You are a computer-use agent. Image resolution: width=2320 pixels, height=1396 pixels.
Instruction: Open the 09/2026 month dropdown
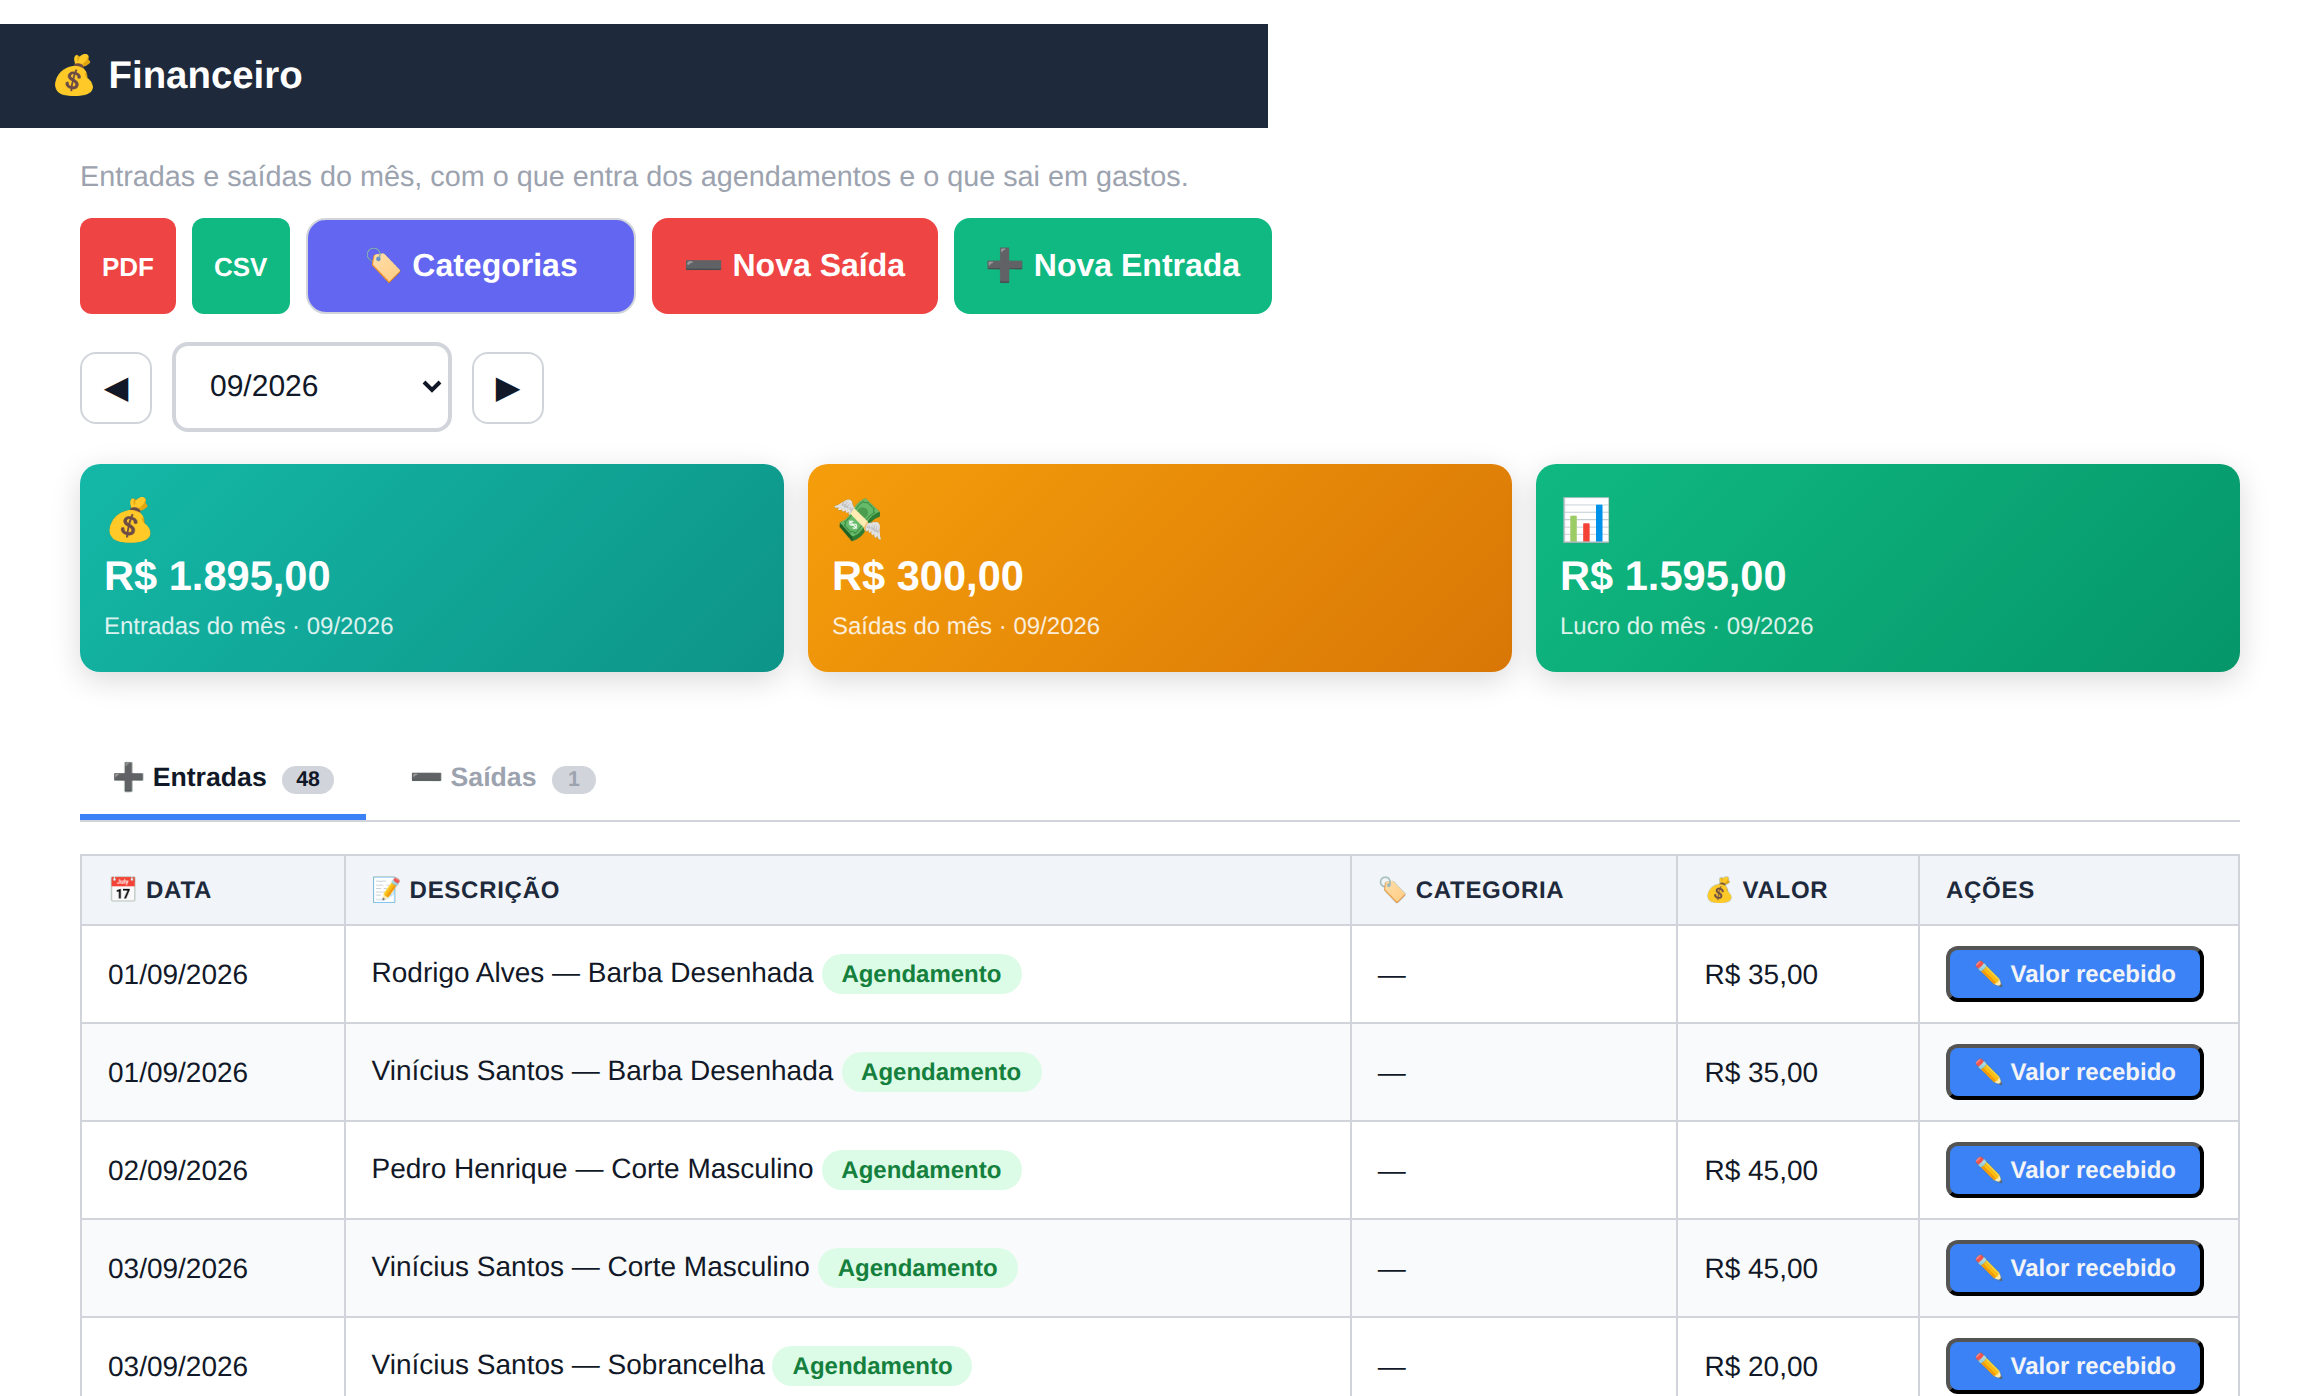coord(312,387)
